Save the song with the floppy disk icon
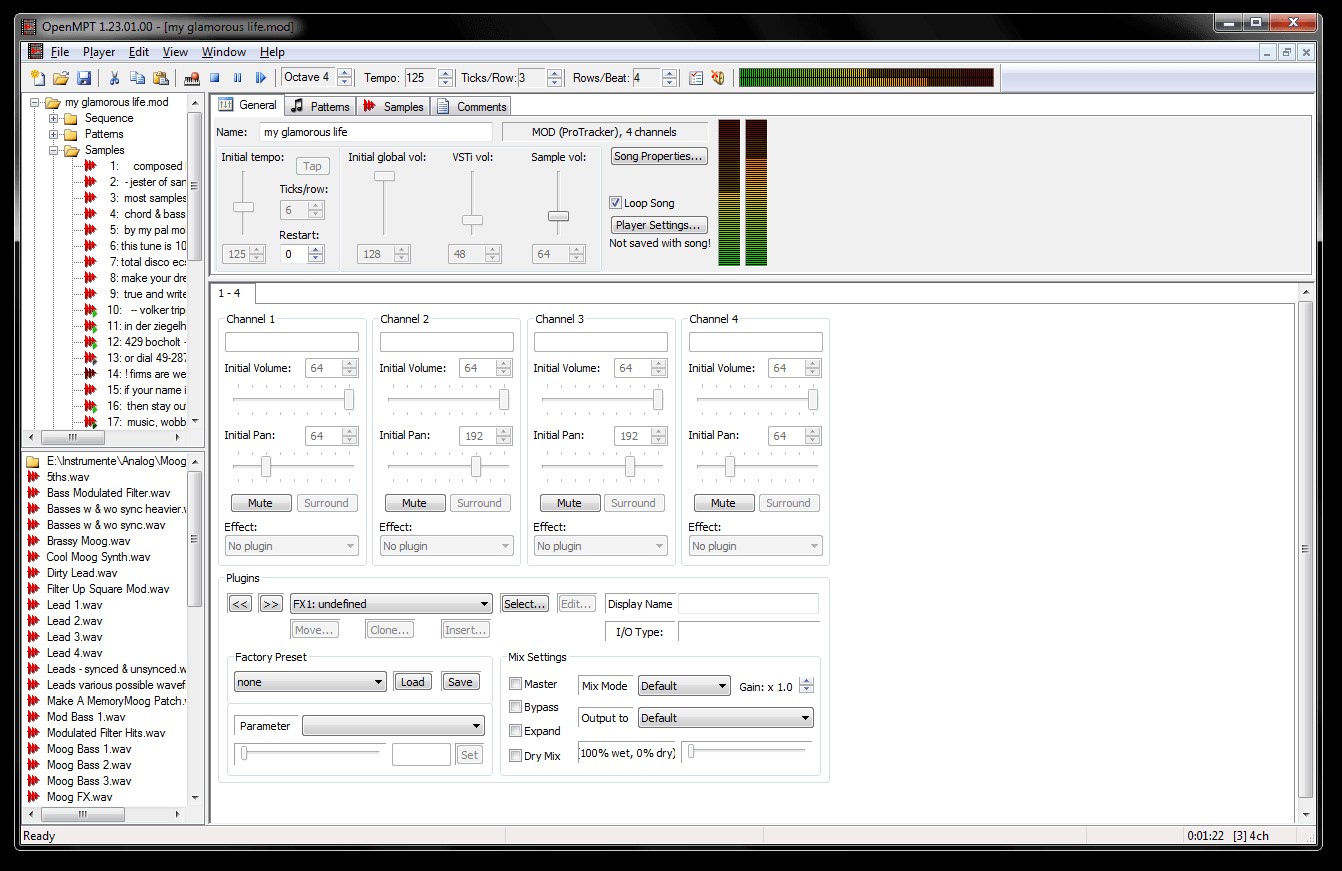 84,78
